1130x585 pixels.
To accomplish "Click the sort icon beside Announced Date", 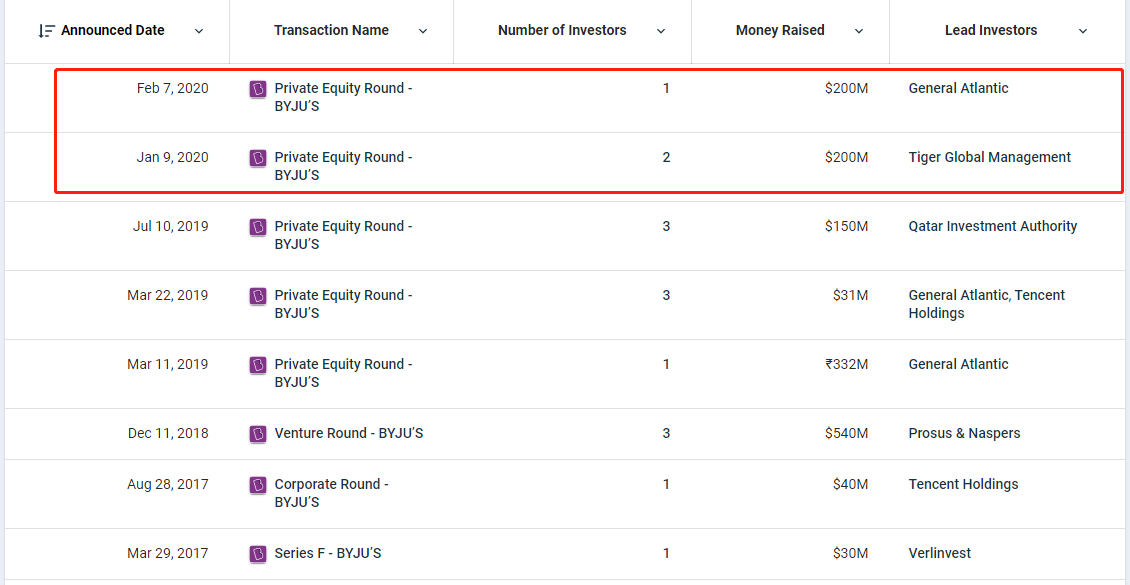I will tap(46, 31).
